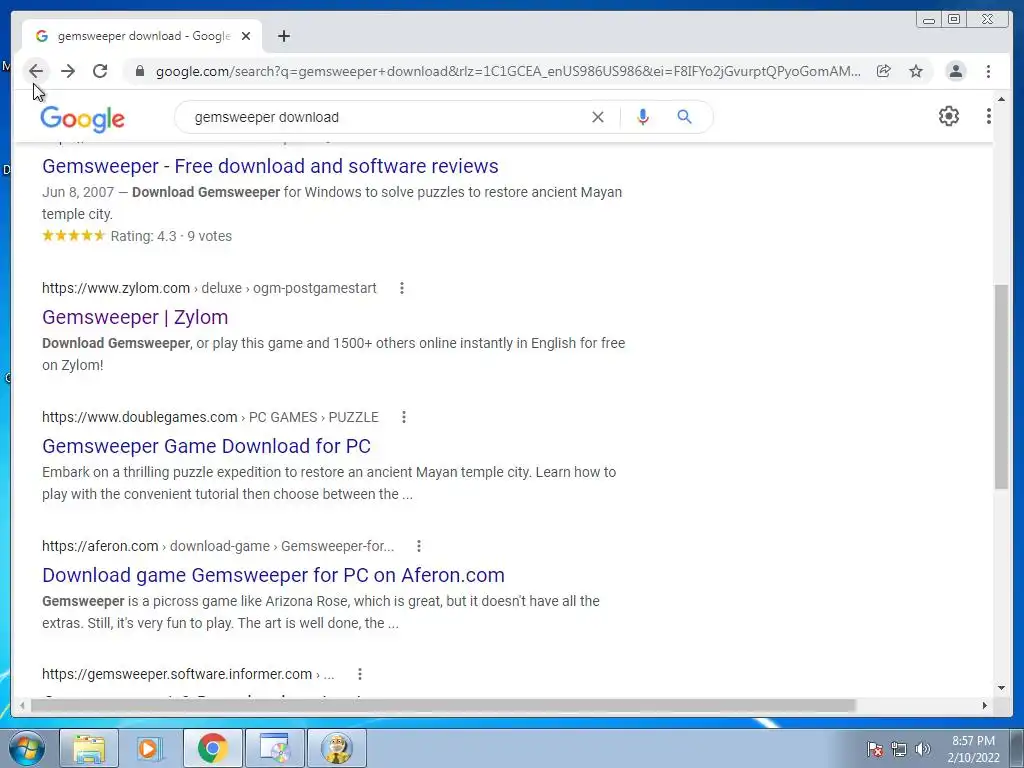Open more options for Aferon result
Viewport: 1024px width, 768px height.
pyautogui.click(x=419, y=546)
